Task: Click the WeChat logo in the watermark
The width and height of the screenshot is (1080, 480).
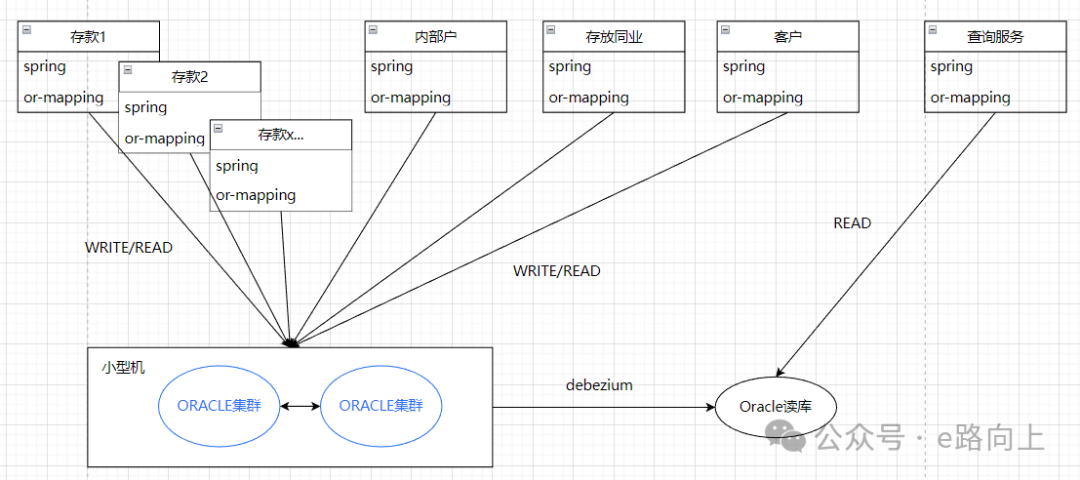Action: [786, 437]
